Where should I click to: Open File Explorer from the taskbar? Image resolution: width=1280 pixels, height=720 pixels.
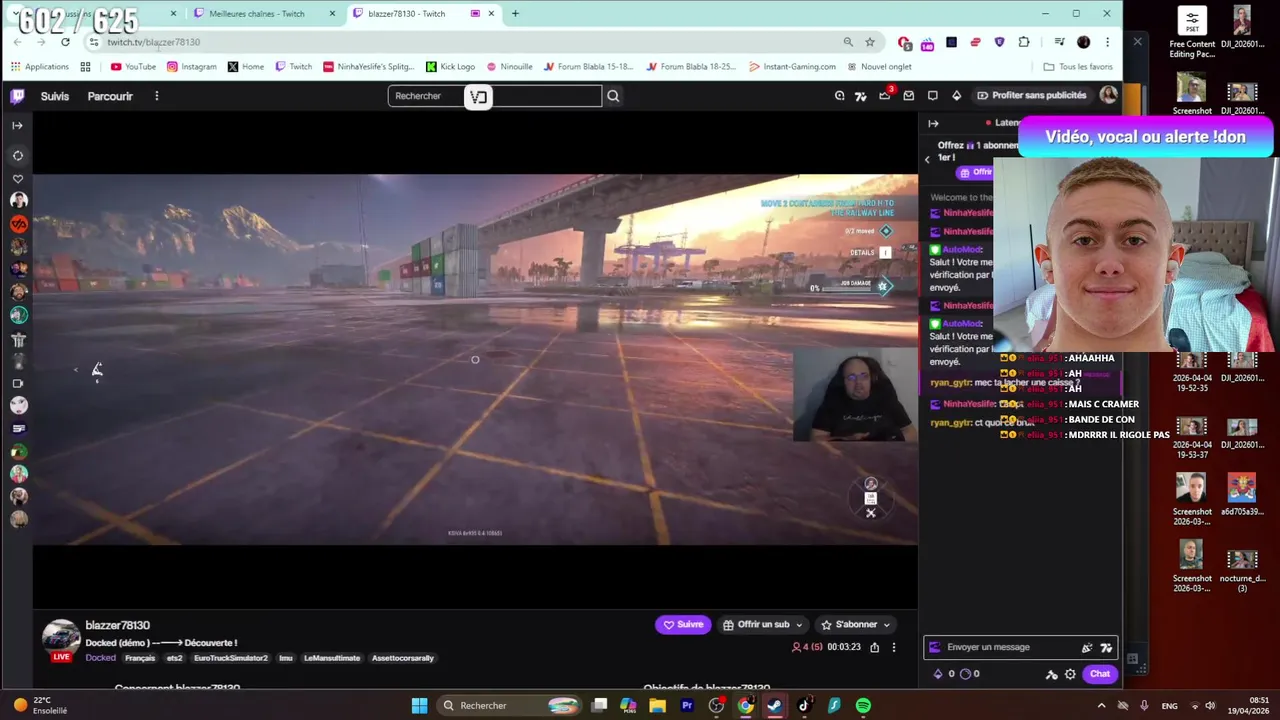[657, 705]
